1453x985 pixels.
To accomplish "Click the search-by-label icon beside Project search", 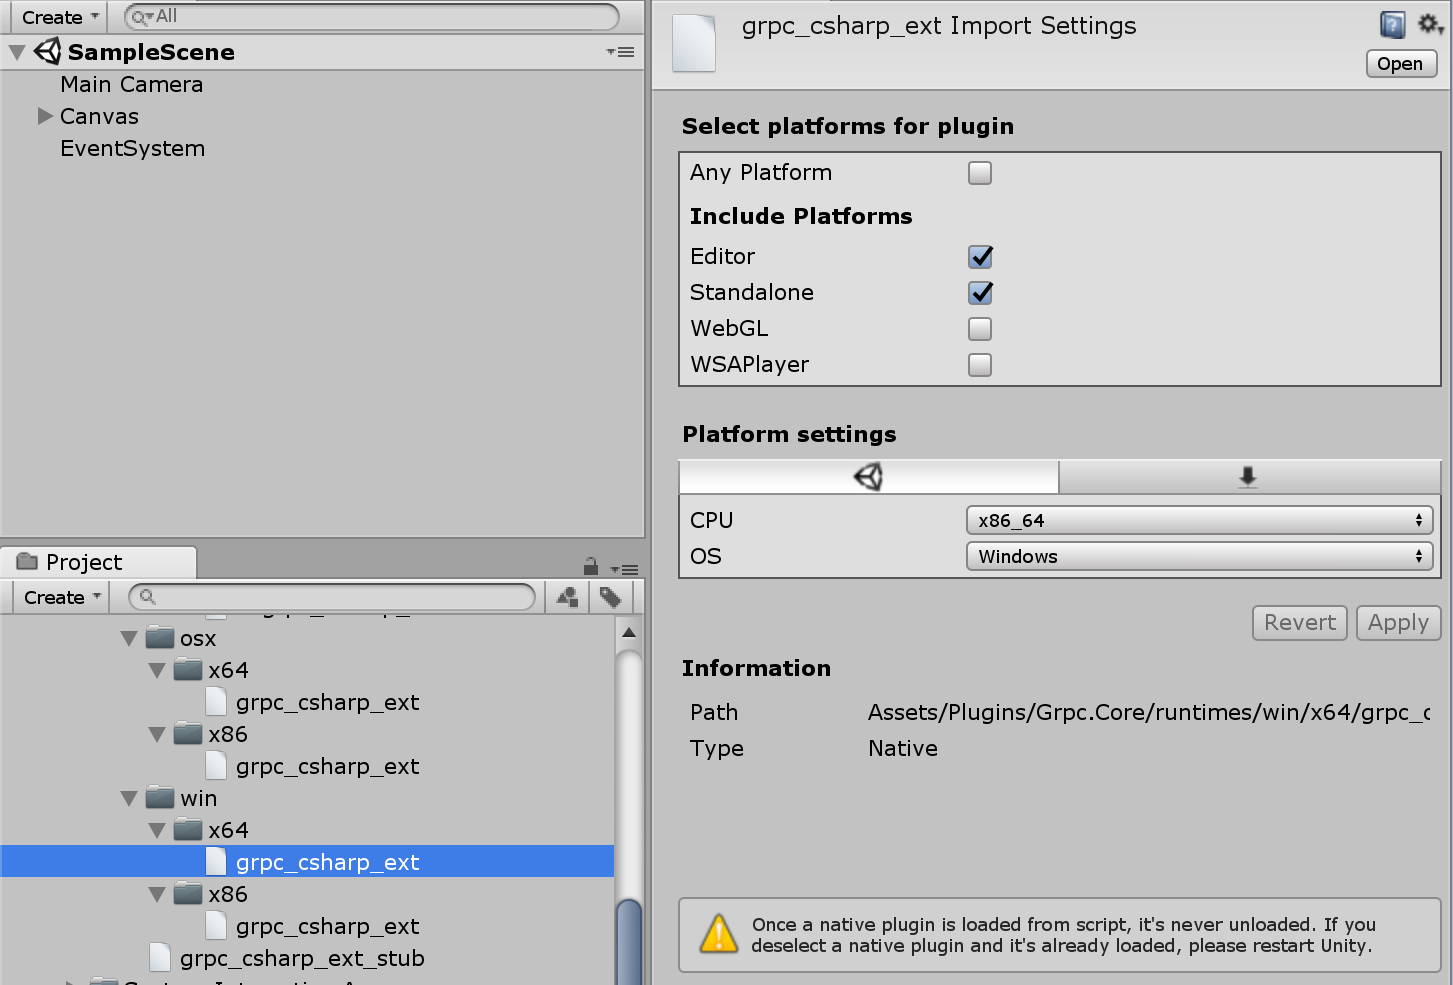I will click(x=613, y=597).
